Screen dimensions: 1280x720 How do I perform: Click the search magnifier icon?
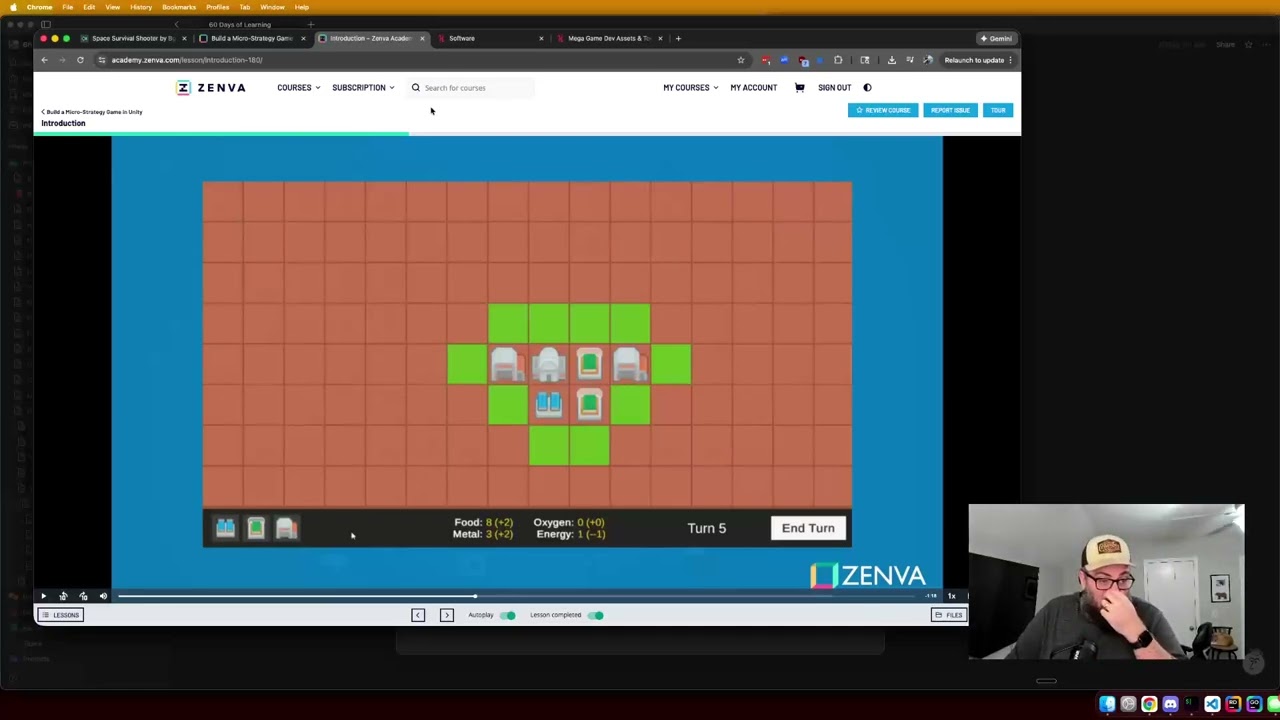pyautogui.click(x=416, y=88)
